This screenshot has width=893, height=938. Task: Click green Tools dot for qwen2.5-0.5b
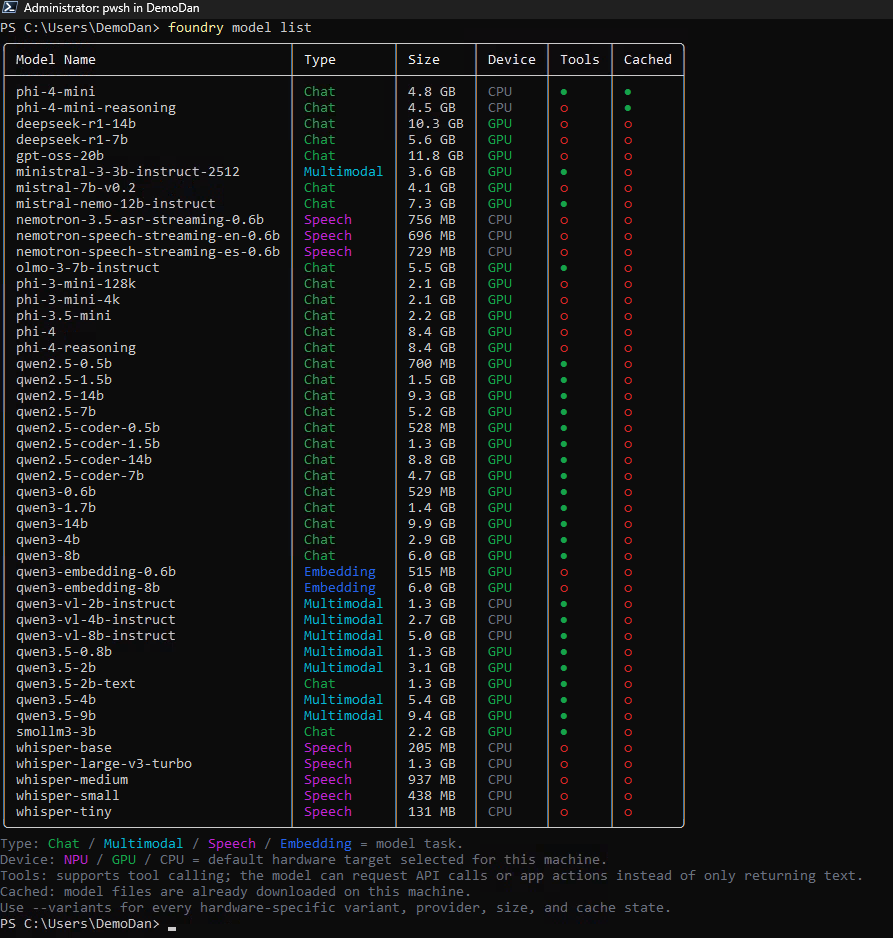click(x=563, y=364)
